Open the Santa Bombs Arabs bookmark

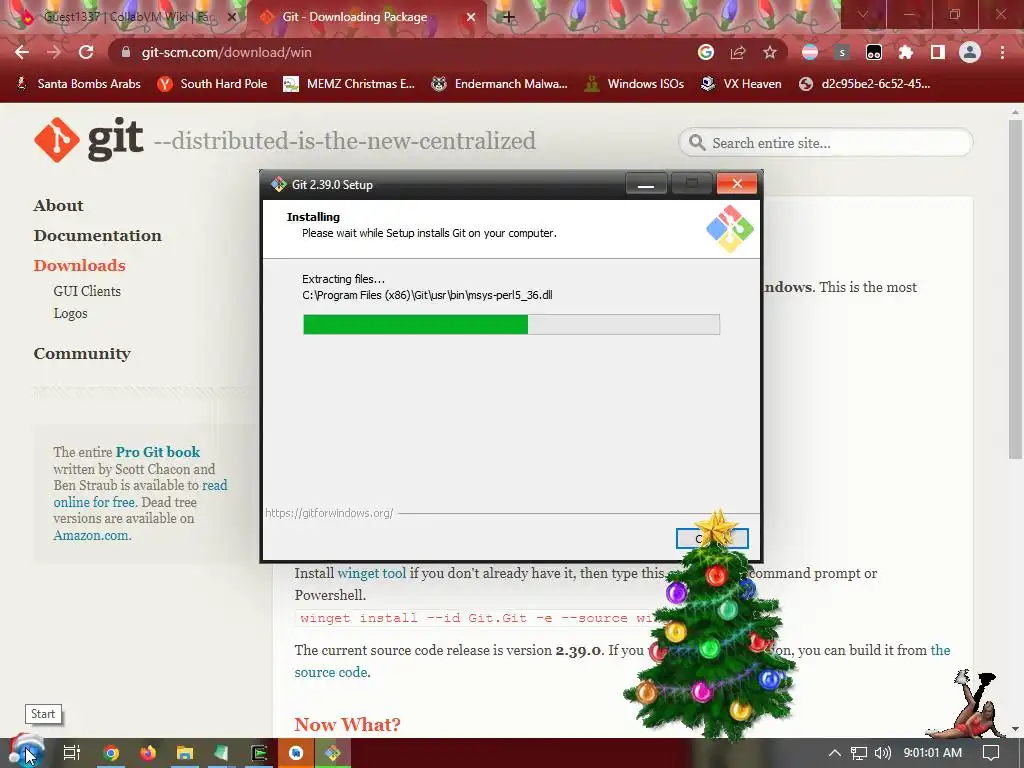[78, 84]
